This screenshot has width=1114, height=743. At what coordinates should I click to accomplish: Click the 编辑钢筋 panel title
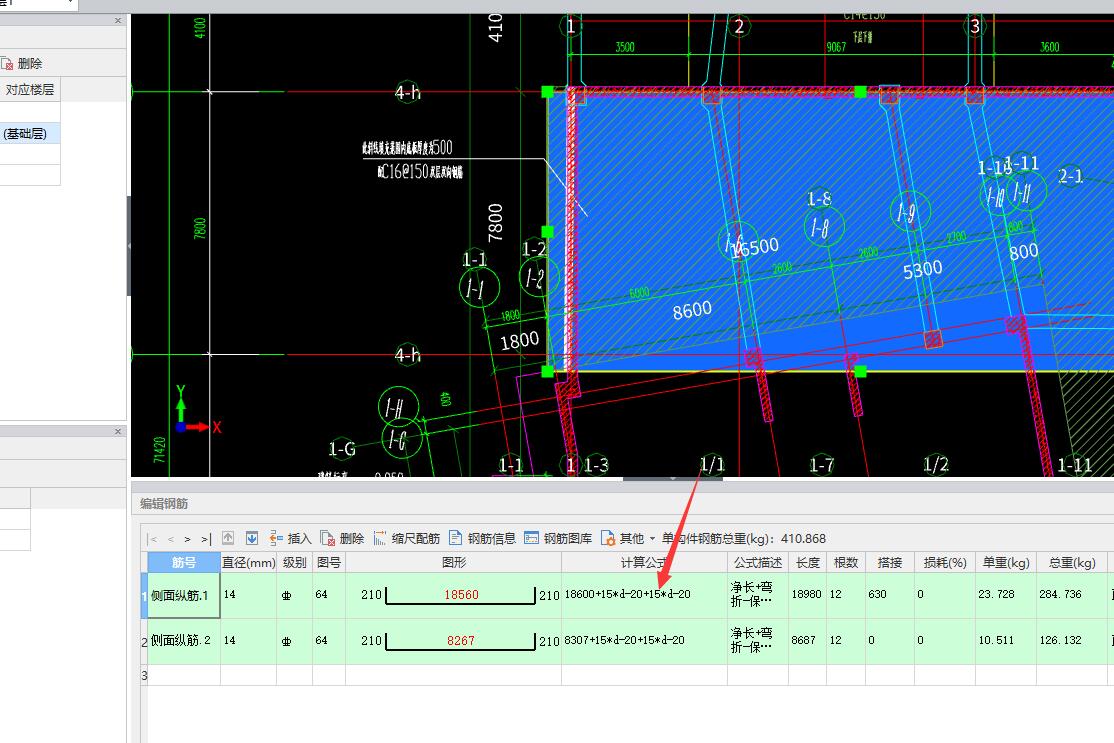tap(163, 504)
